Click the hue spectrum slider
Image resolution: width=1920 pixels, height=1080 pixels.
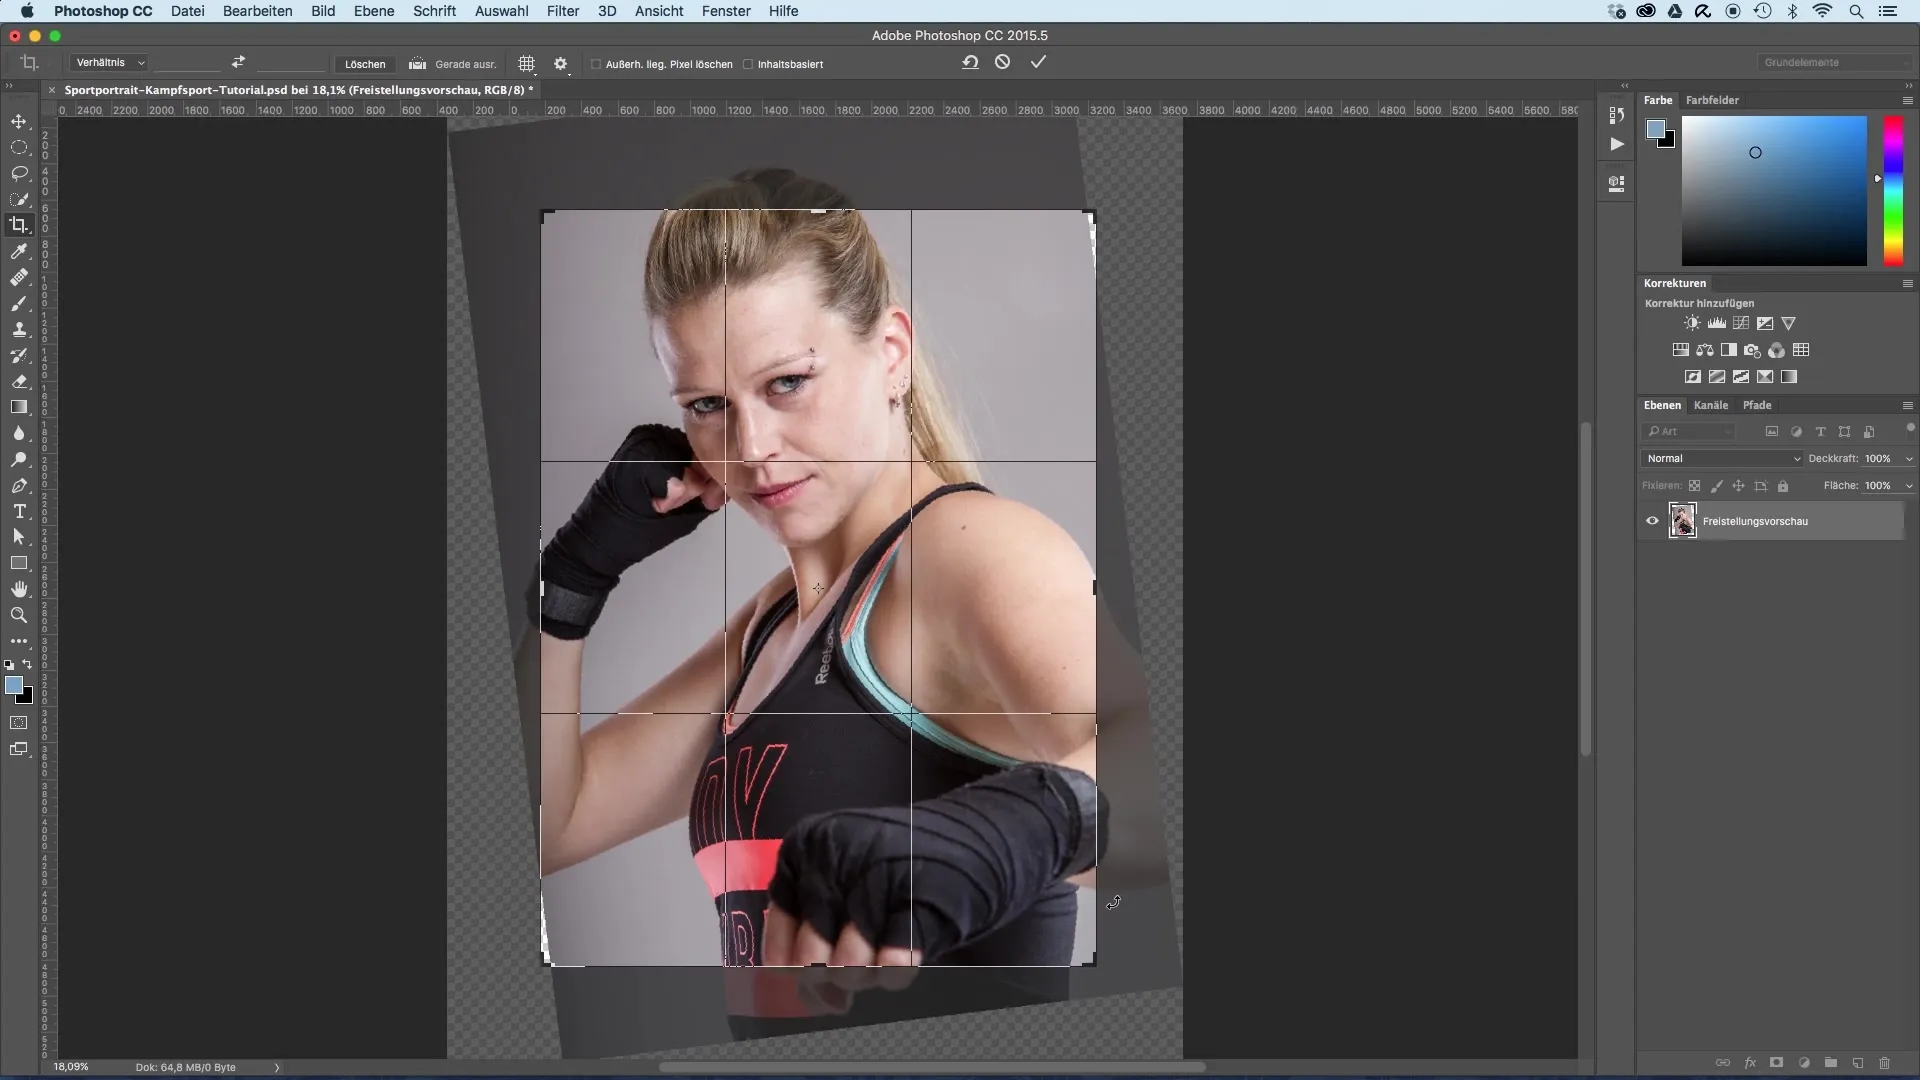(1894, 190)
